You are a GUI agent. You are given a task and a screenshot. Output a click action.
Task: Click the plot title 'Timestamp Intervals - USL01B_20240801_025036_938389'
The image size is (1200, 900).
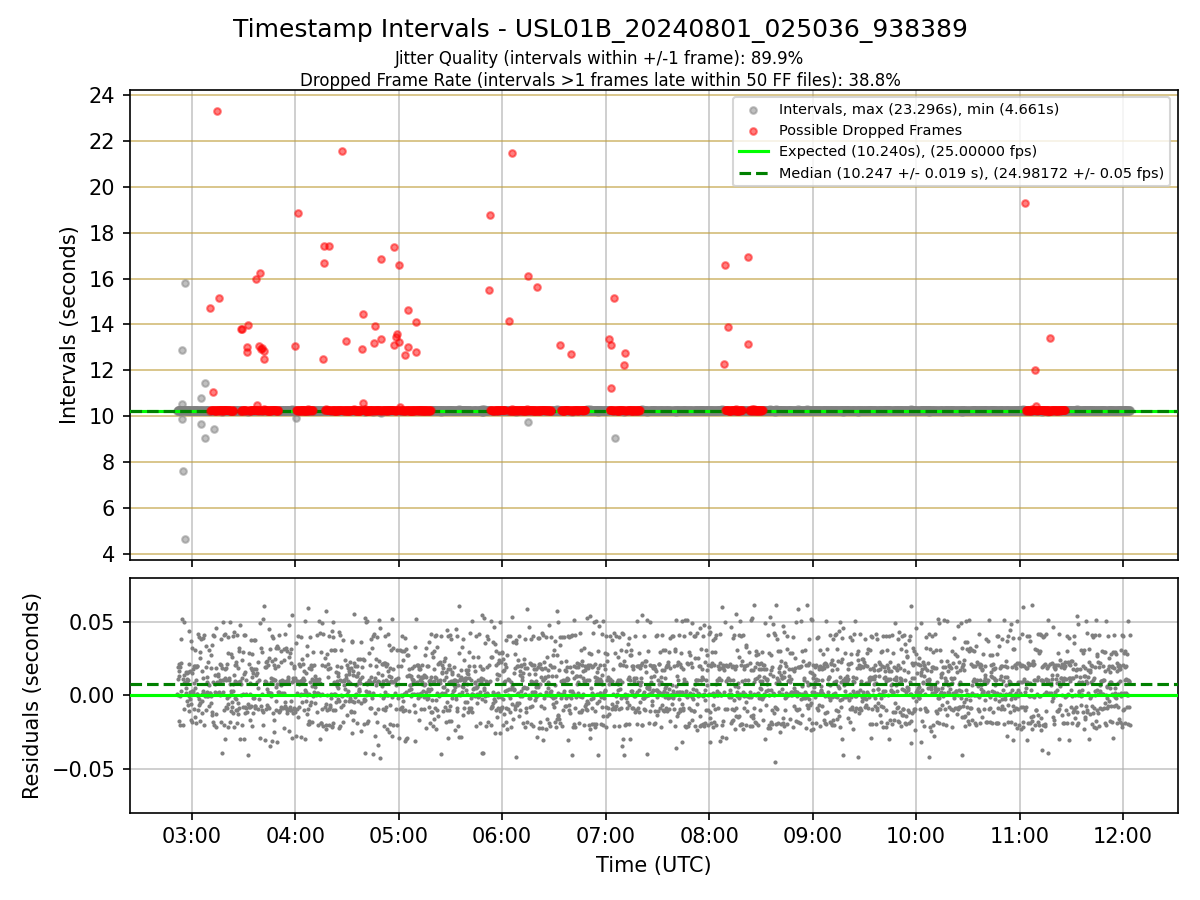coord(600,29)
